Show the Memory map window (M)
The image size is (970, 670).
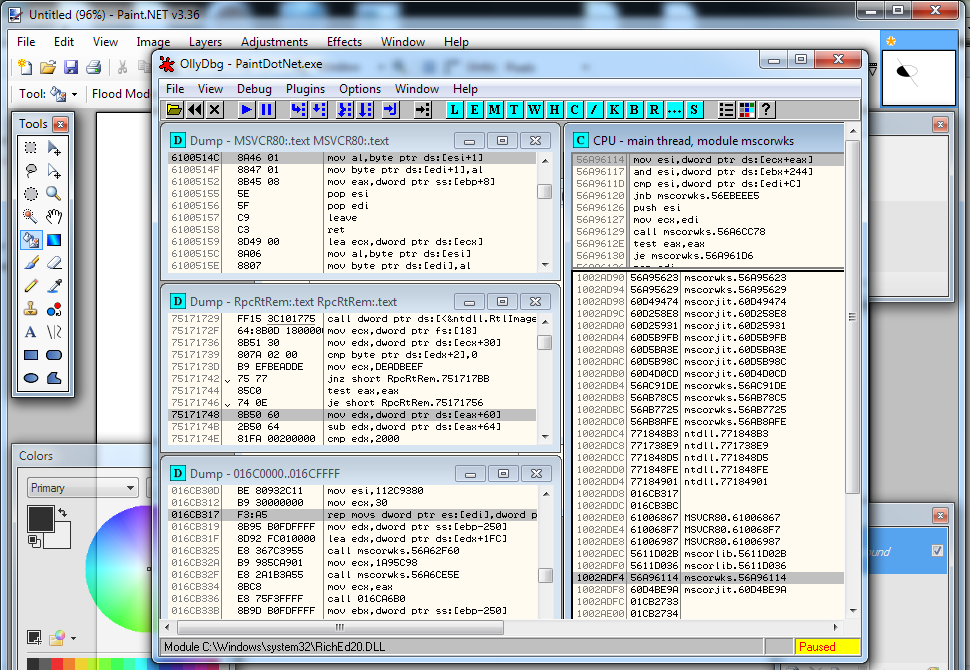494,109
